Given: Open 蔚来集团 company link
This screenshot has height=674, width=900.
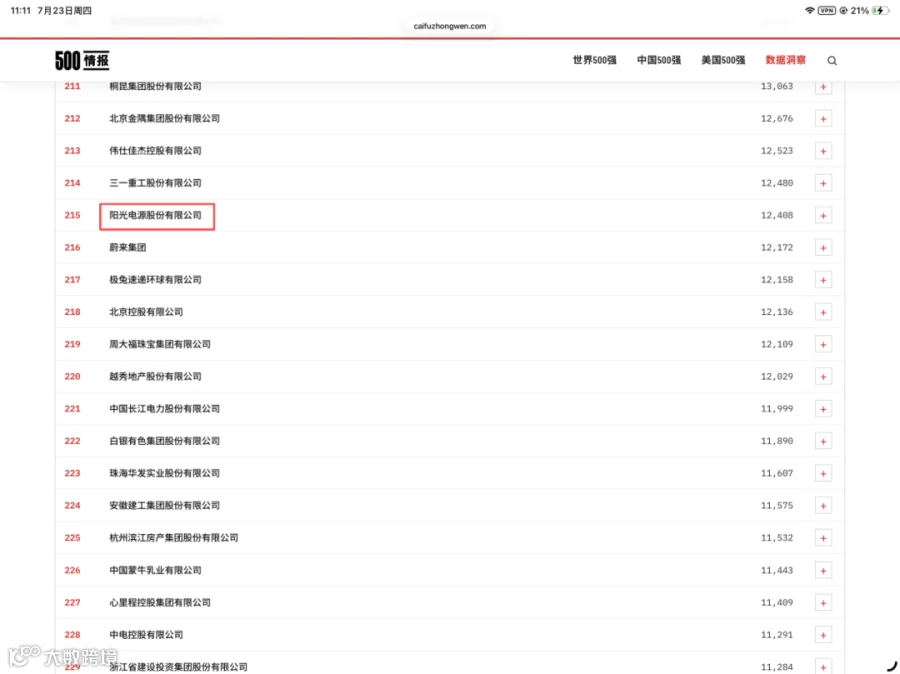Looking at the screenshot, I should coord(127,247).
